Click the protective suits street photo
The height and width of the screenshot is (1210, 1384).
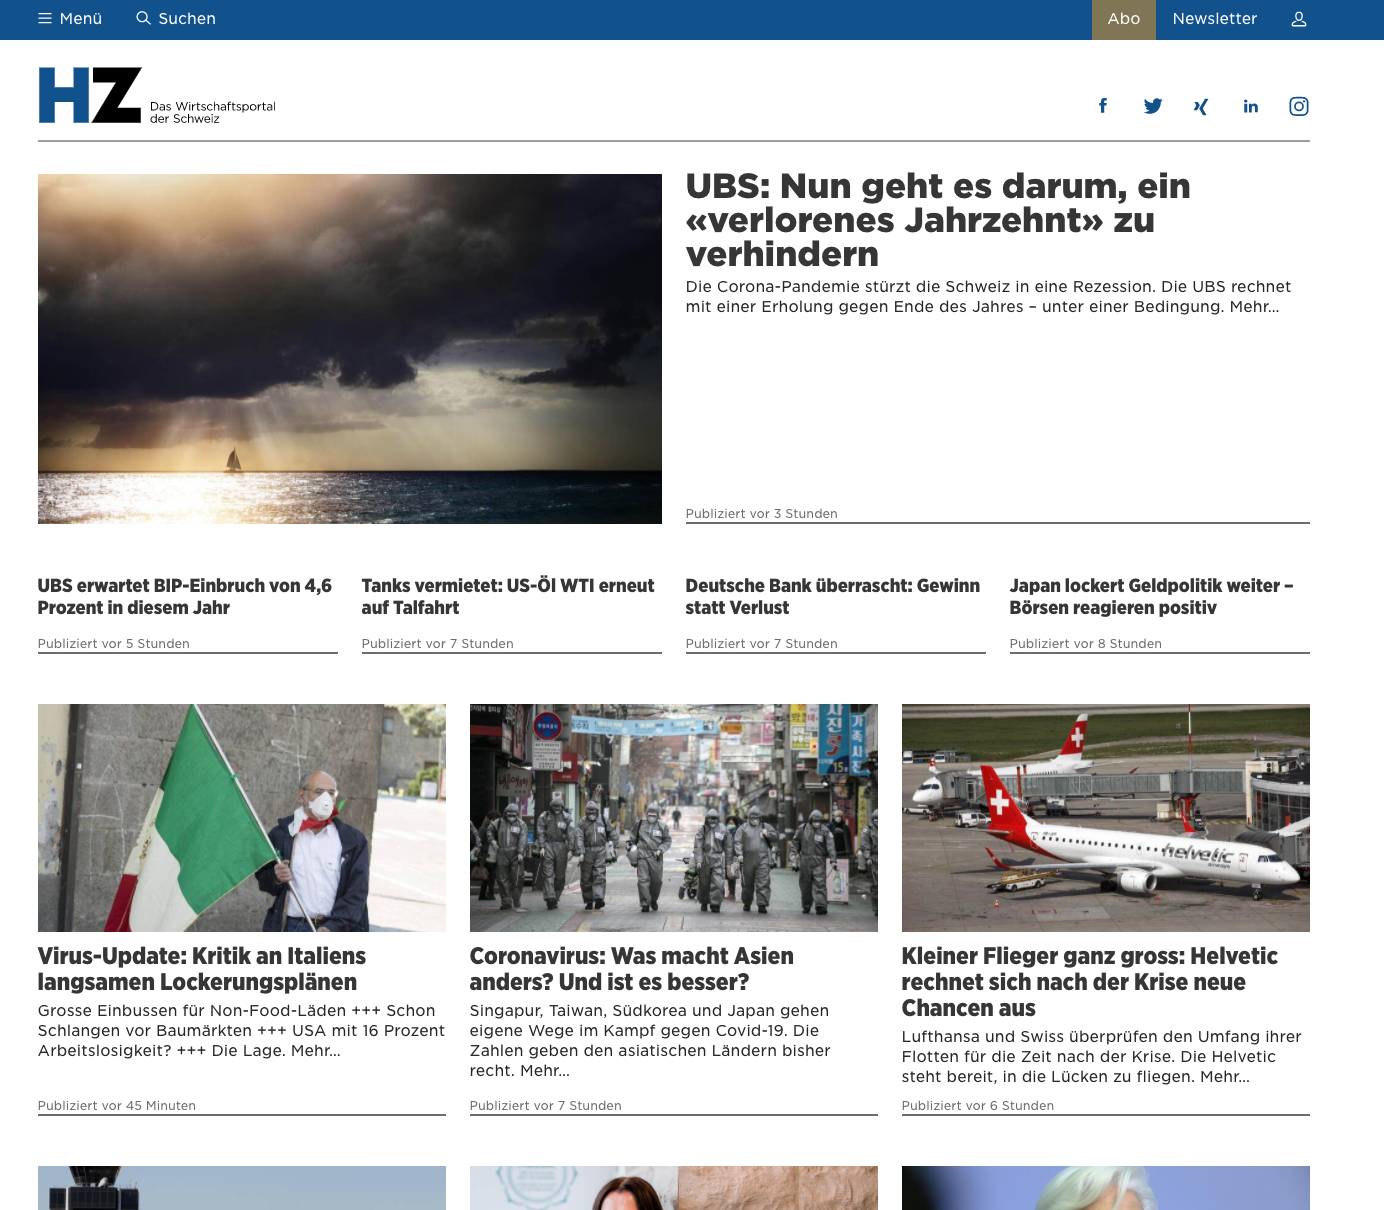[674, 818]
